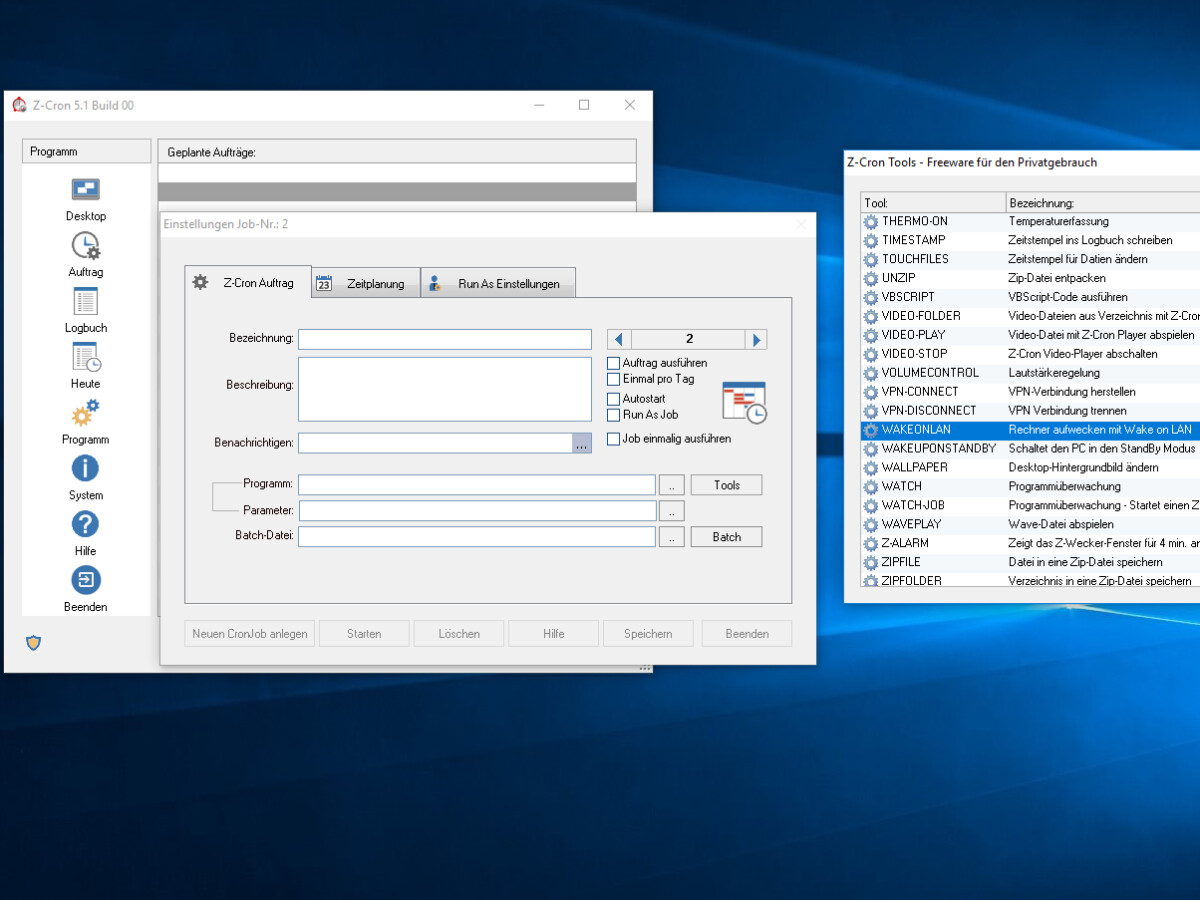View System information icon
The width and height of the screenshot is (1200, 900).
(x=85, y=468)
